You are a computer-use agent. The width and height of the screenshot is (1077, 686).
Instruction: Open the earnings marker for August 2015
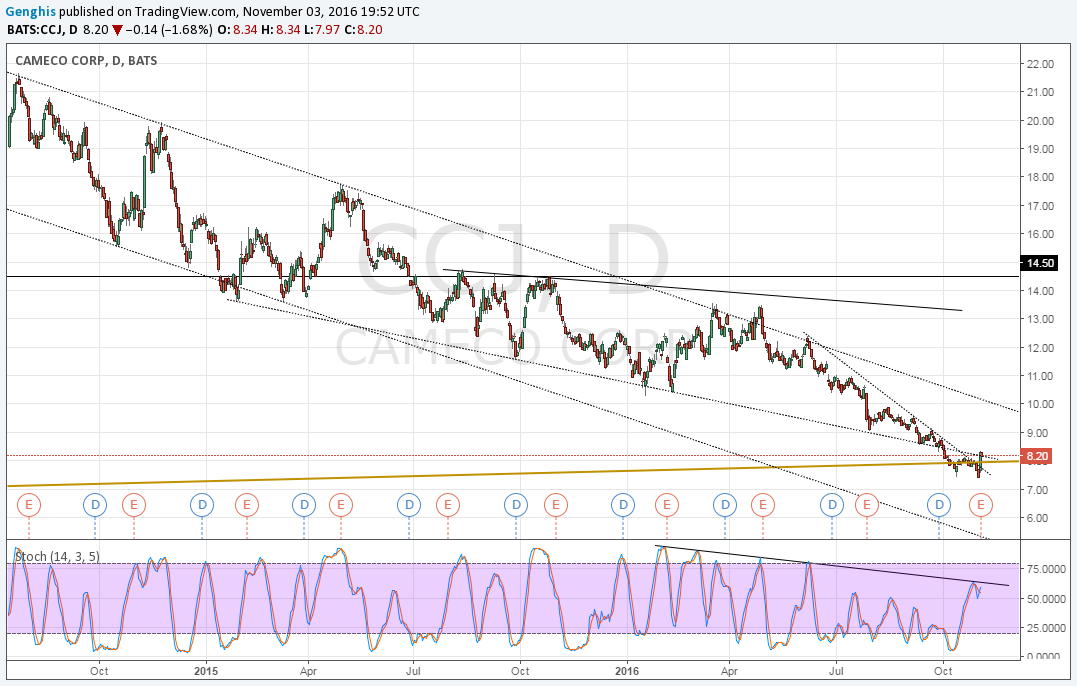448,505
